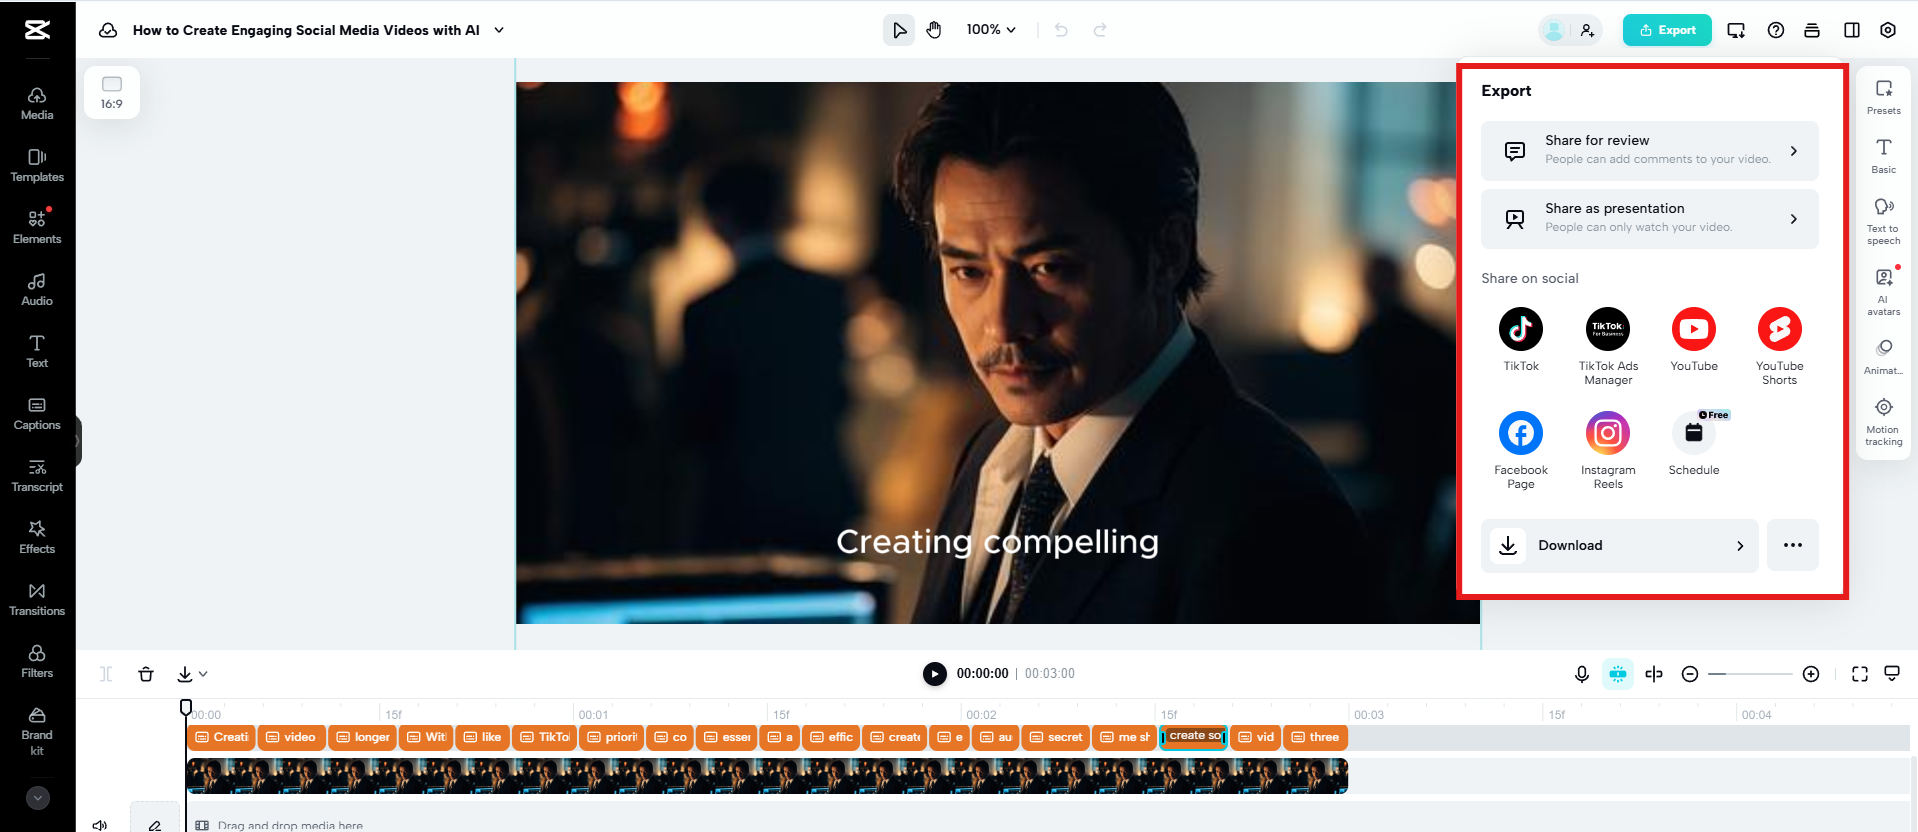Viewport: 1918px width, 832px height.
Task: Open the Schedule option
Action: [x=1694, y=444]
